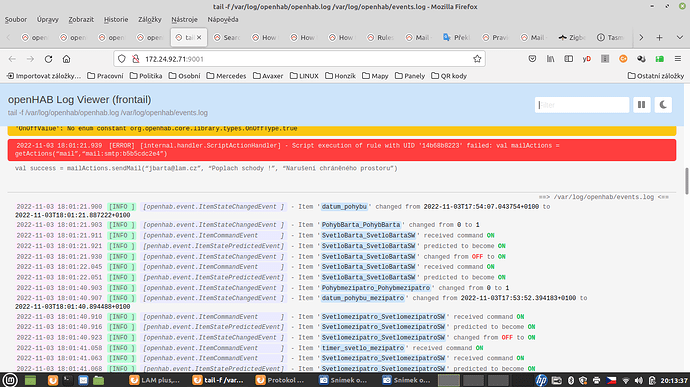Toggle the sidebar view icon
The width and height of the screenshot is (690, 387).
pyautogui.click(x=569, y=59)
